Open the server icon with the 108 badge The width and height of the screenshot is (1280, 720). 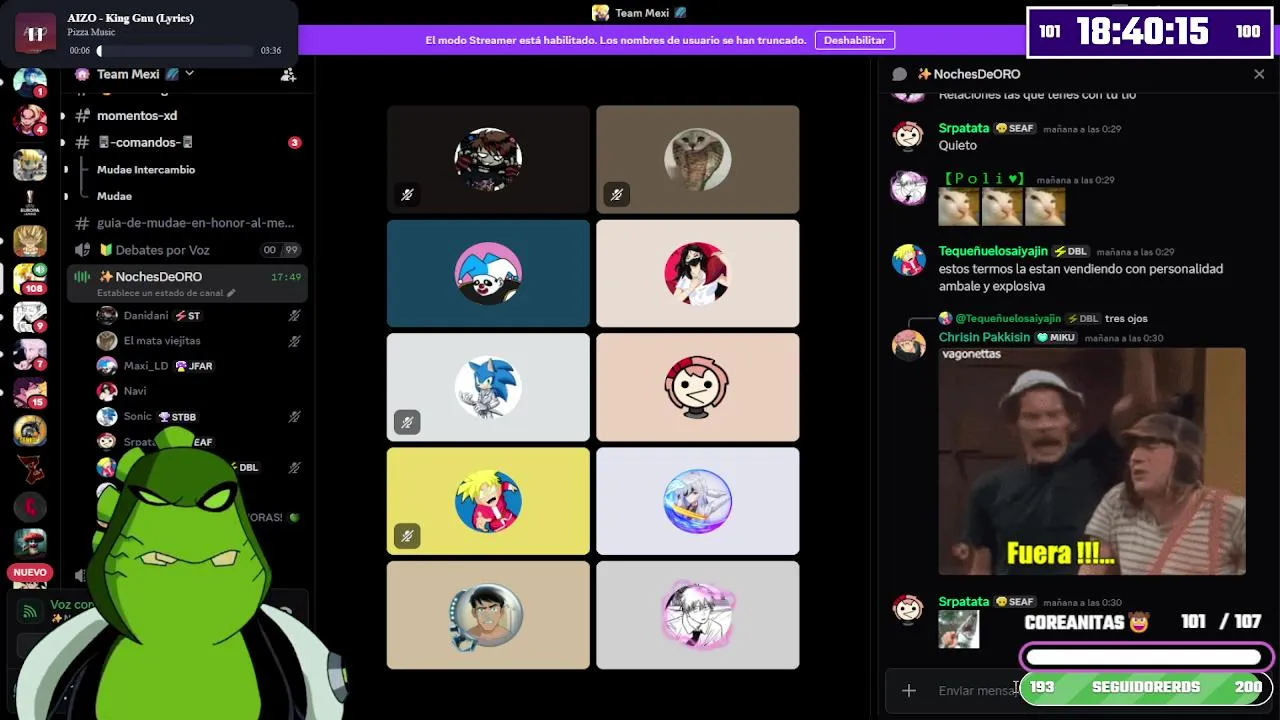[x=29, y=279]
